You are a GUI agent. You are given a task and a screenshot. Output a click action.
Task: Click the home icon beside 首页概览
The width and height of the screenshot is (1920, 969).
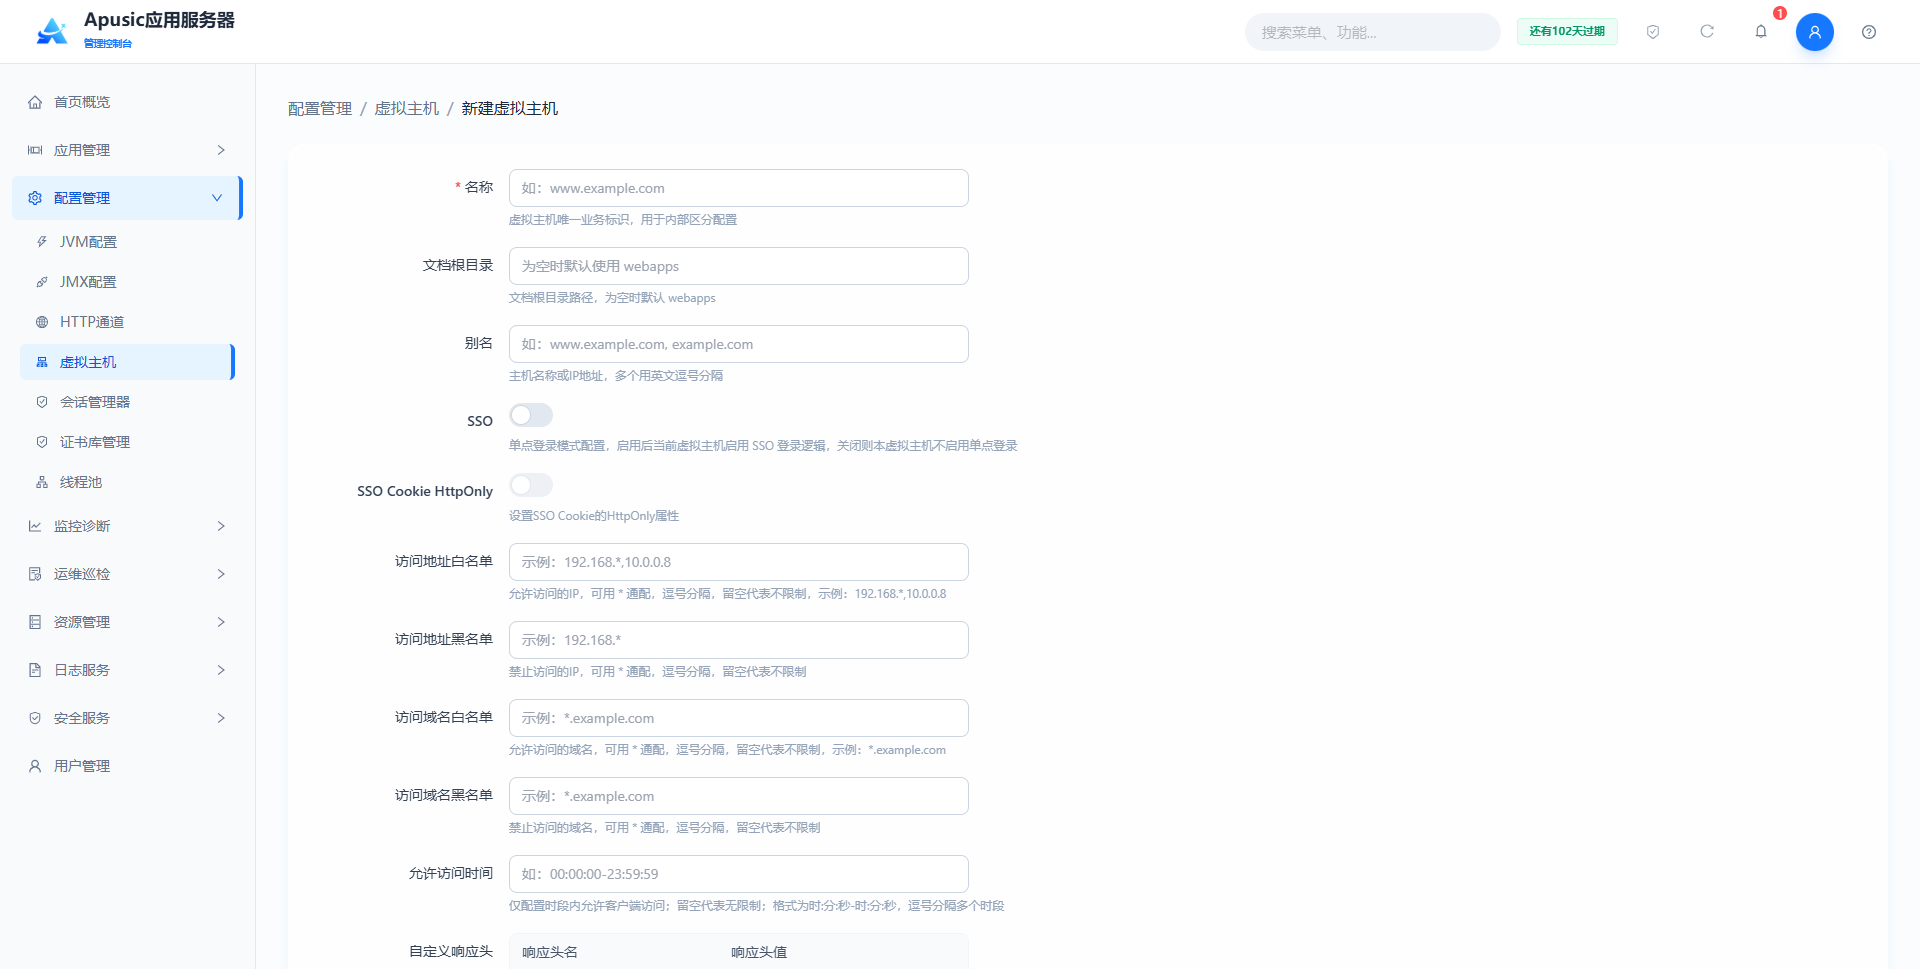tap(35, 102)
